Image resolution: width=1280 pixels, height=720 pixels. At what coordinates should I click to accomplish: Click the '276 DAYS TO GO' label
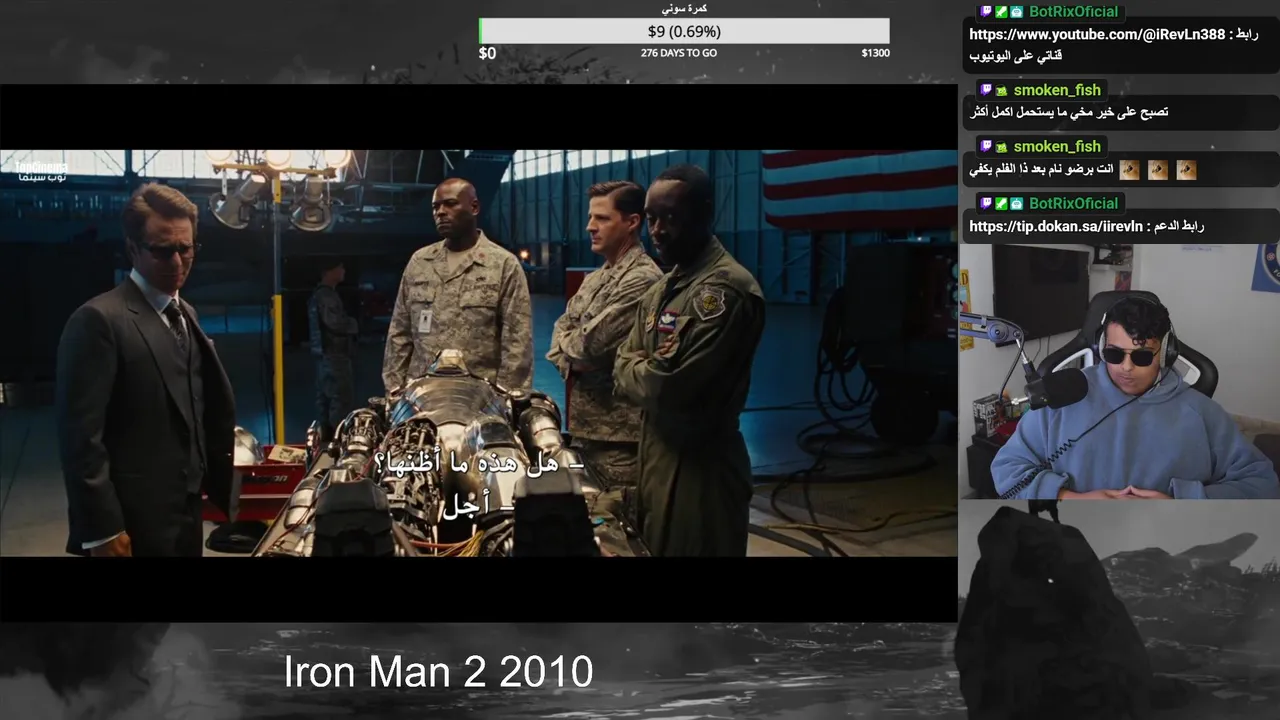pos(679,53)
